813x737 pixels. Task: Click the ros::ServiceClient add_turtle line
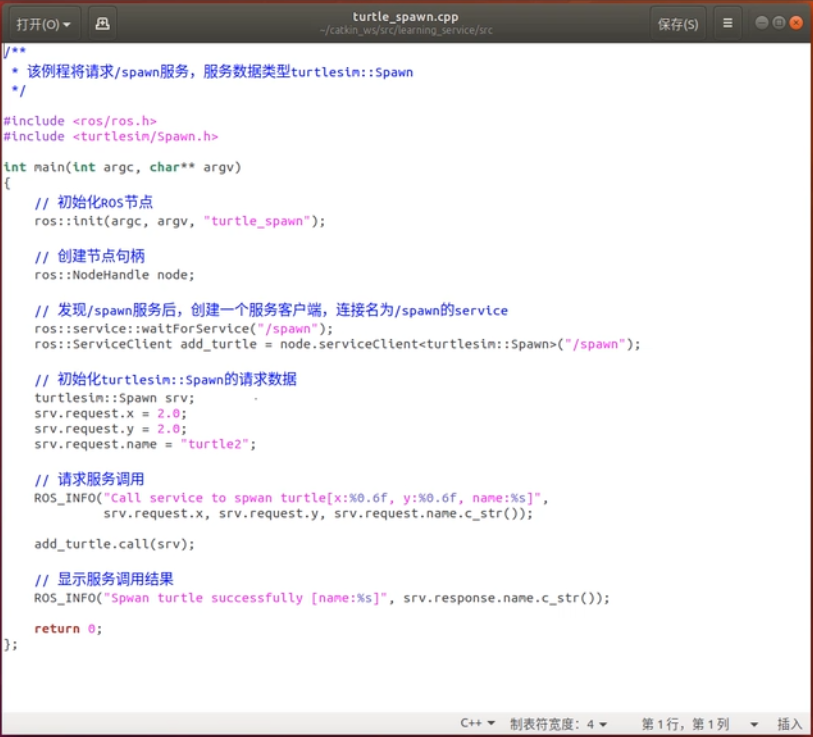(337, 344)
